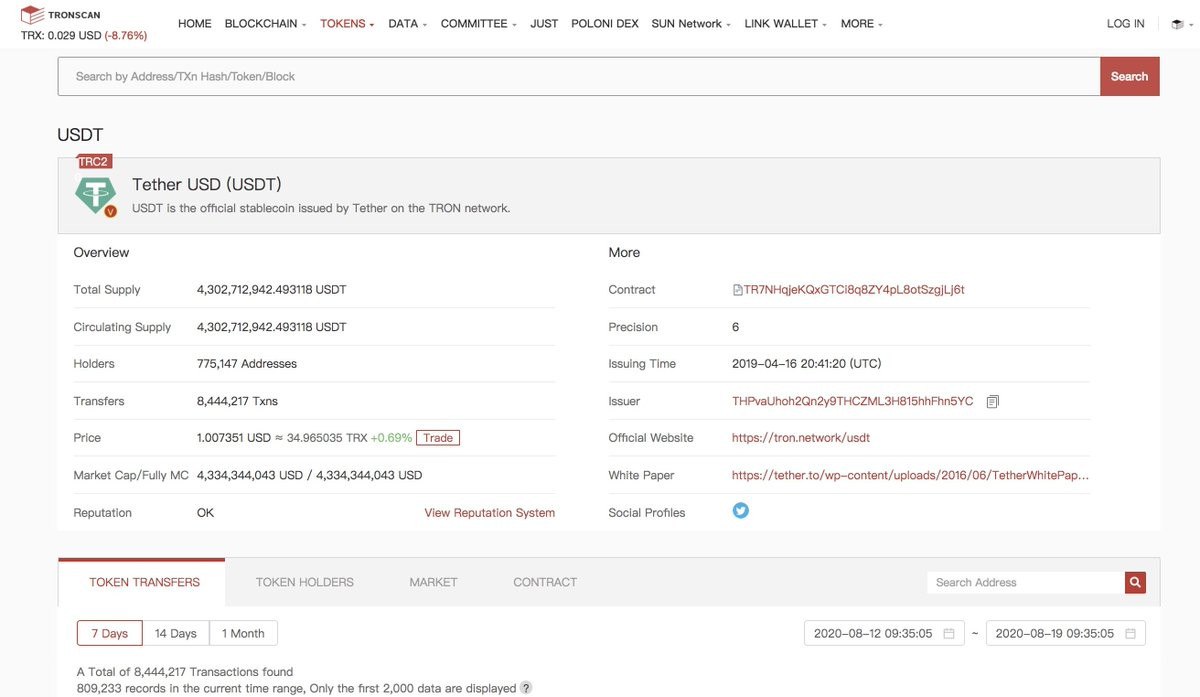Open View Reputation System link
This screenshot has height=697, width=1200.
pos(489,512)
